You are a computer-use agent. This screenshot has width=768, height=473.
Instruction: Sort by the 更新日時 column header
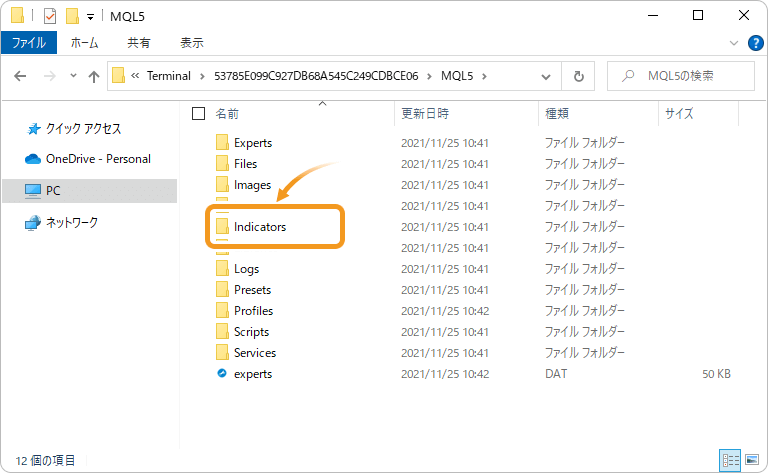pyautogui.click(x=425, y=114)
